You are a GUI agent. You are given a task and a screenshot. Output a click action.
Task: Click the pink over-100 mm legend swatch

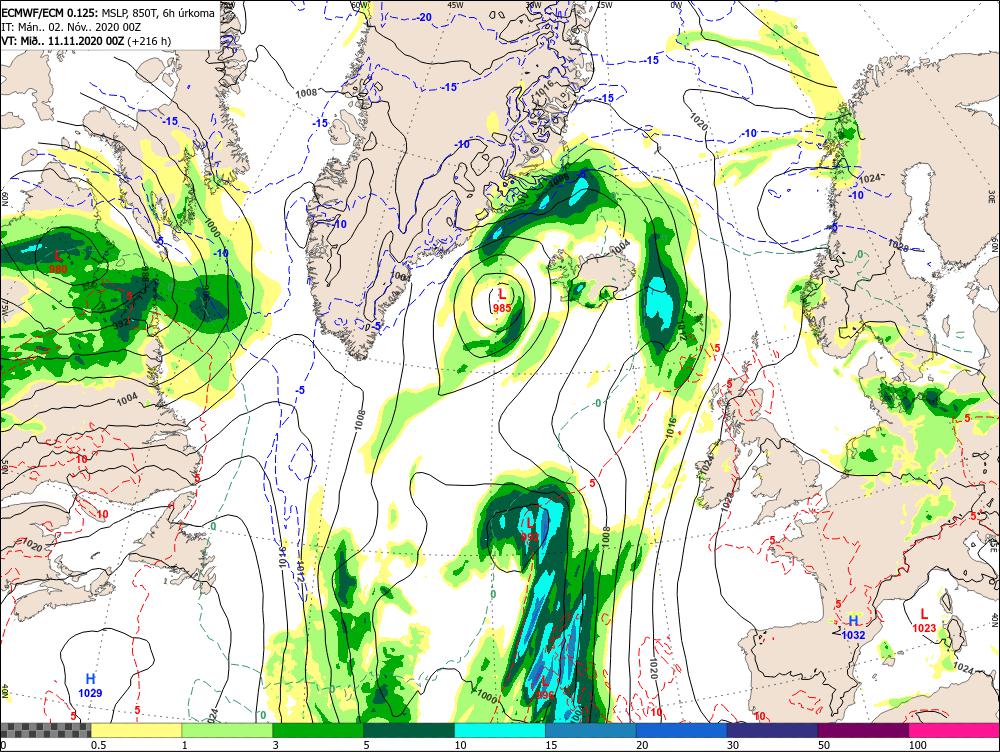[954, 730]
